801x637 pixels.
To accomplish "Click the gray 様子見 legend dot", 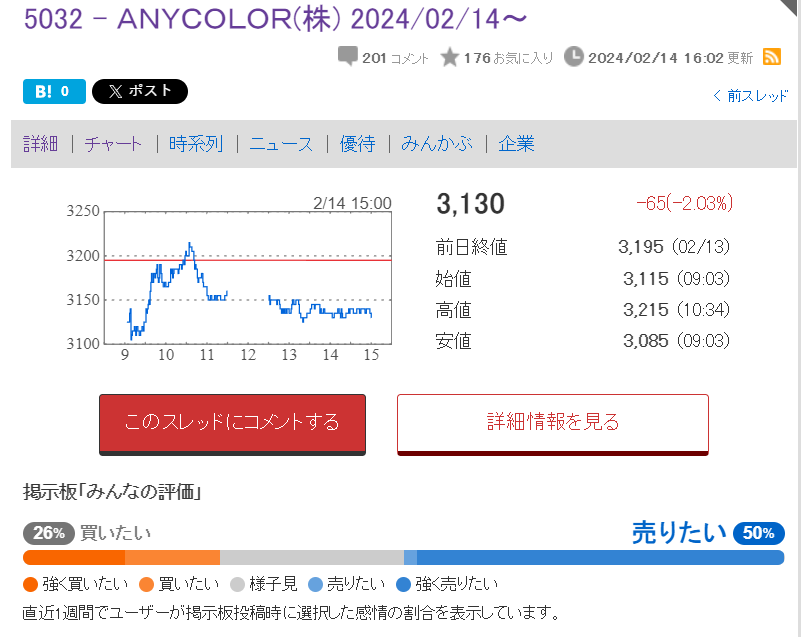I will coord(238,584).
